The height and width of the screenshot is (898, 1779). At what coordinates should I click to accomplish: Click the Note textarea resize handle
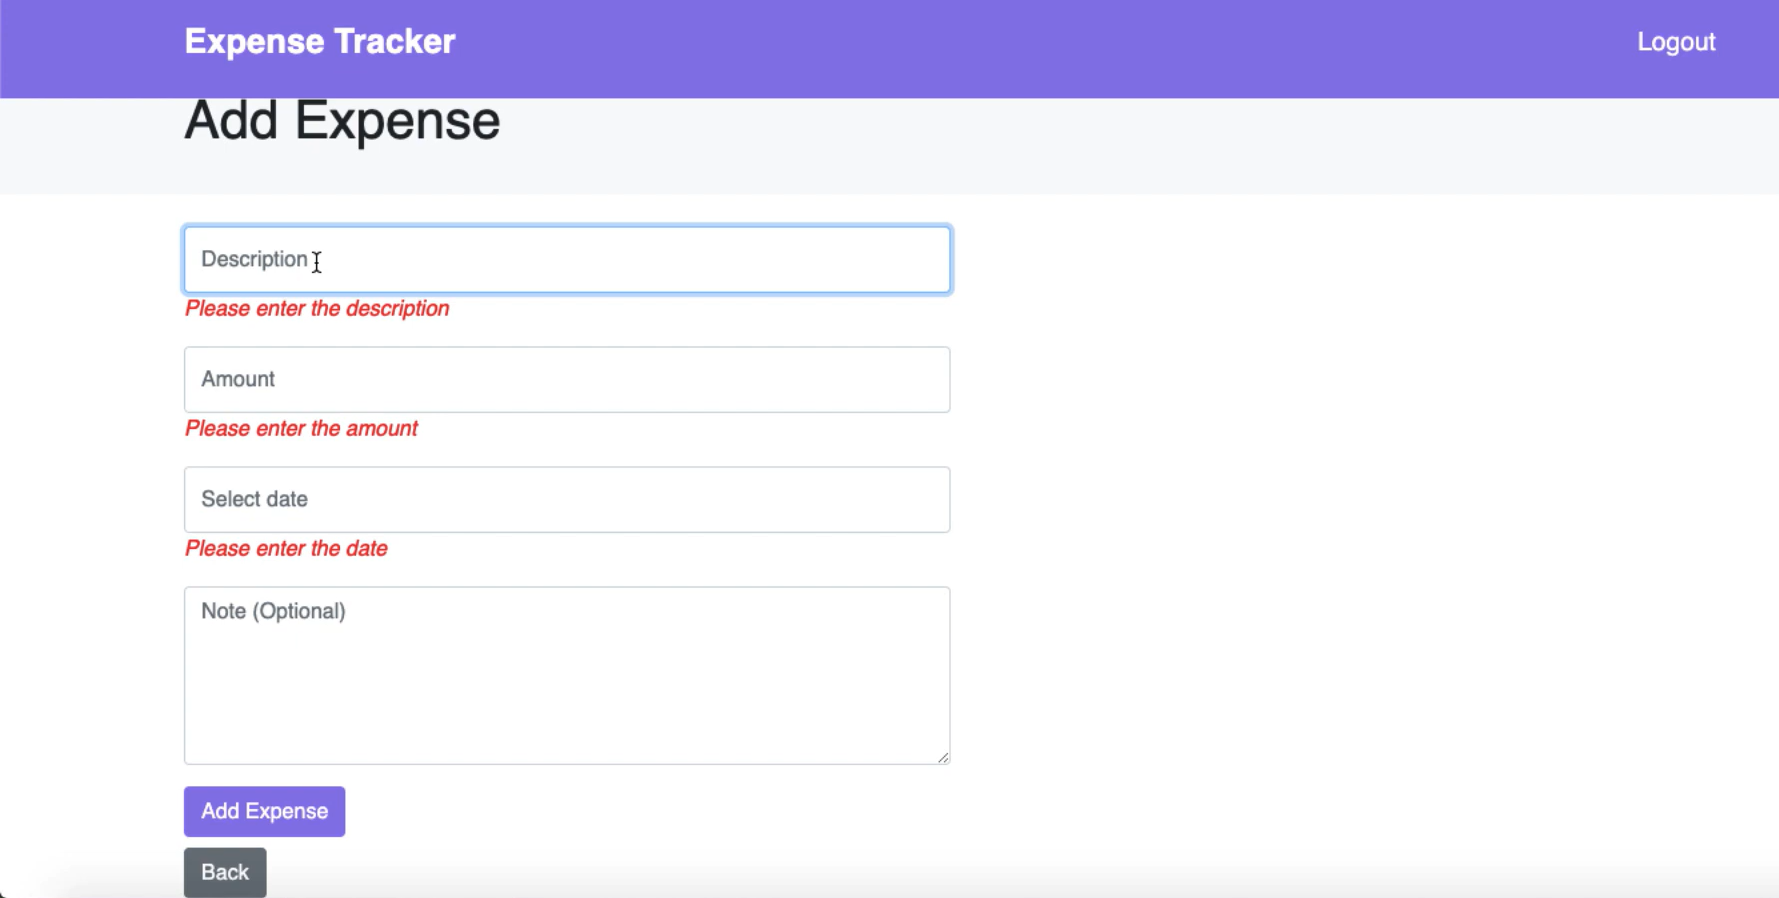coord(943,757)
